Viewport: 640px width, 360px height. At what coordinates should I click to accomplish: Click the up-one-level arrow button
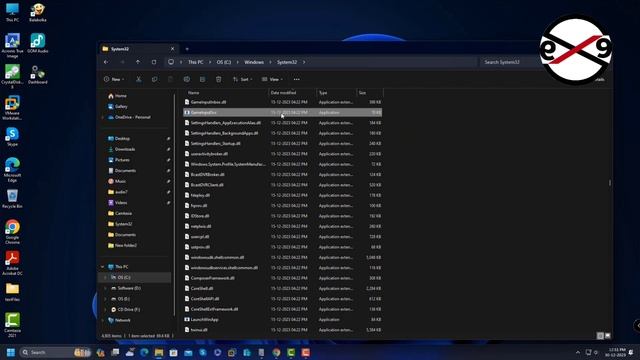click(138, 62)
